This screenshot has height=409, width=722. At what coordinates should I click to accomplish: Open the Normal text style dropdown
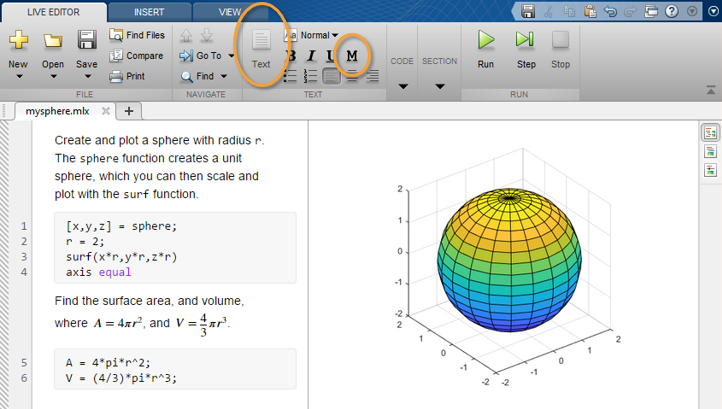pos(319,35)
